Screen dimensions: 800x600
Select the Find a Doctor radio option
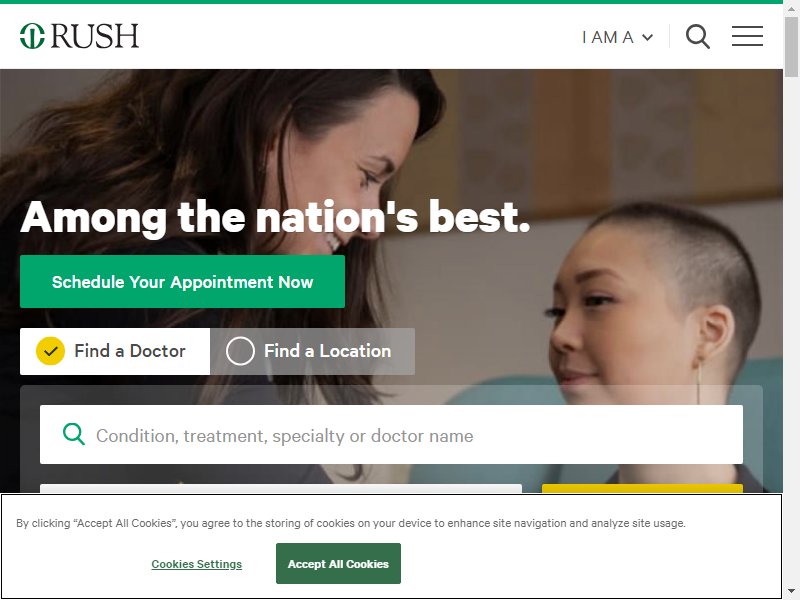pyautogui.click(x=51, y=351)
